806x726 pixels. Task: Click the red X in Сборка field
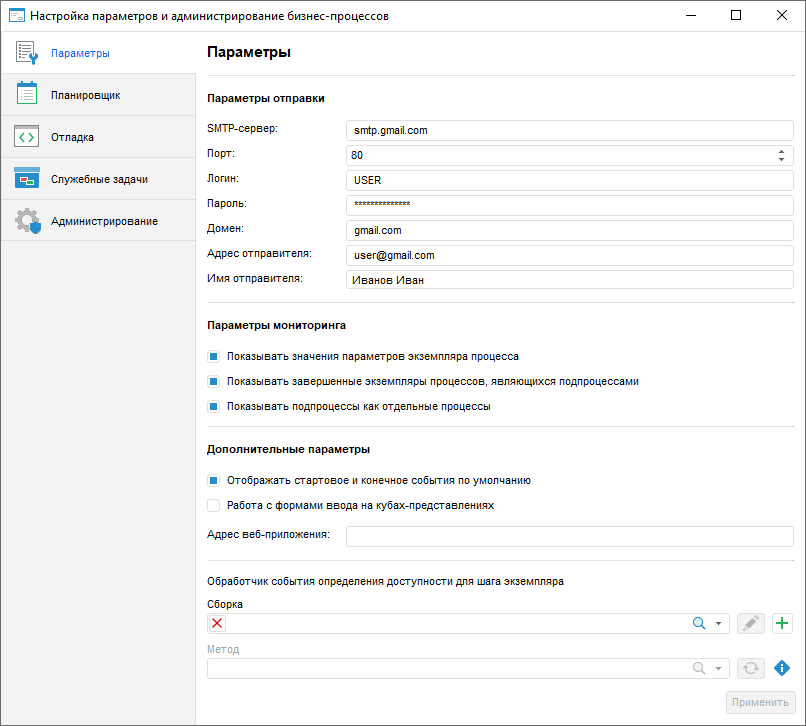coord(218,623)
